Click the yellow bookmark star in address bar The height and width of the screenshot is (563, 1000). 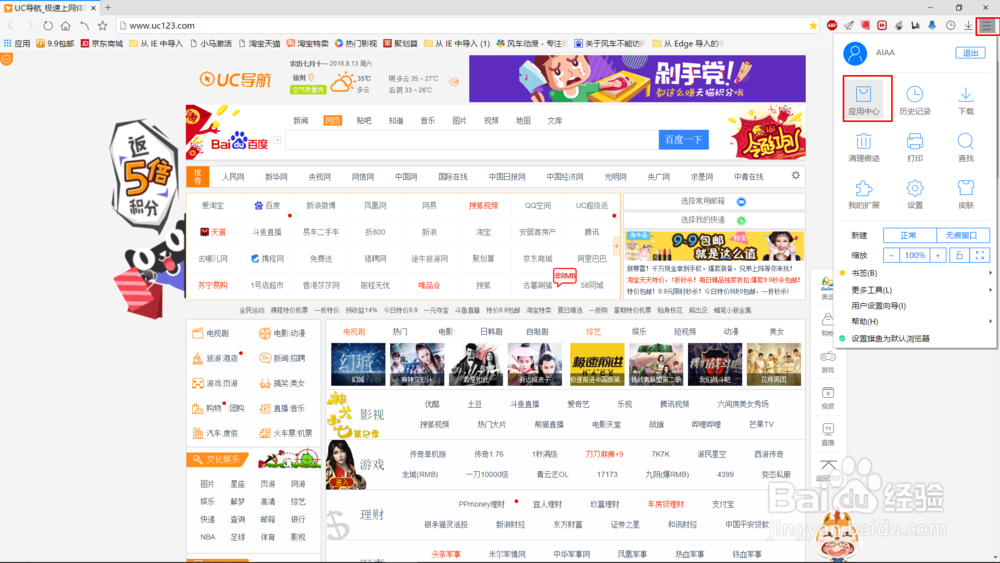coord(813,26)
